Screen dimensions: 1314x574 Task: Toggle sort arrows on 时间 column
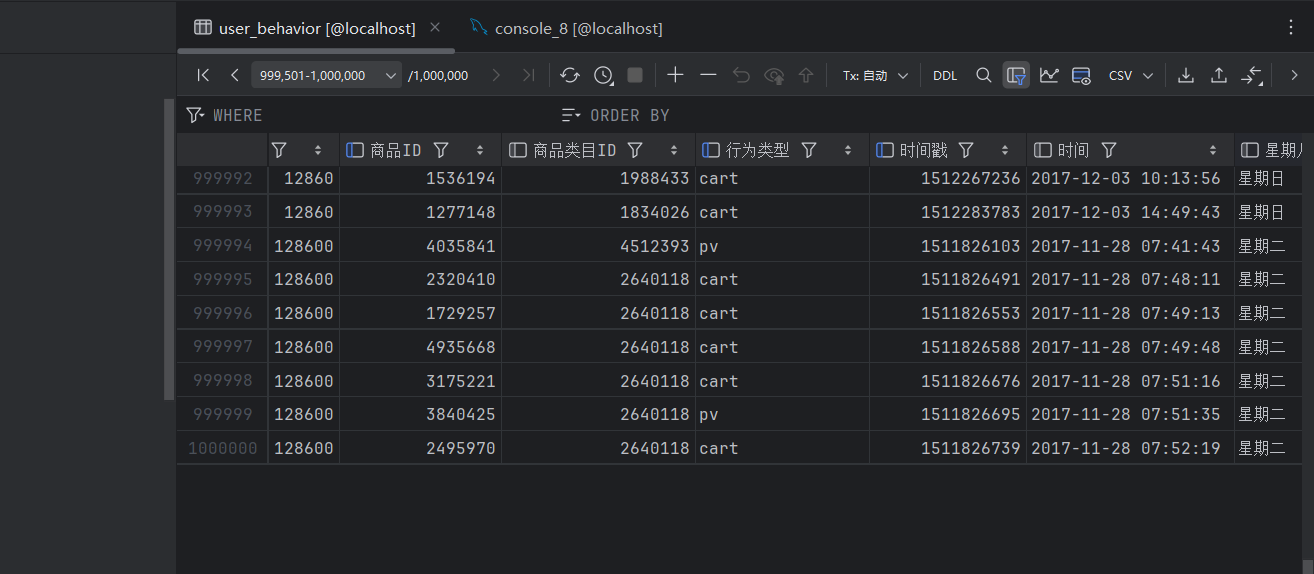1213,150
